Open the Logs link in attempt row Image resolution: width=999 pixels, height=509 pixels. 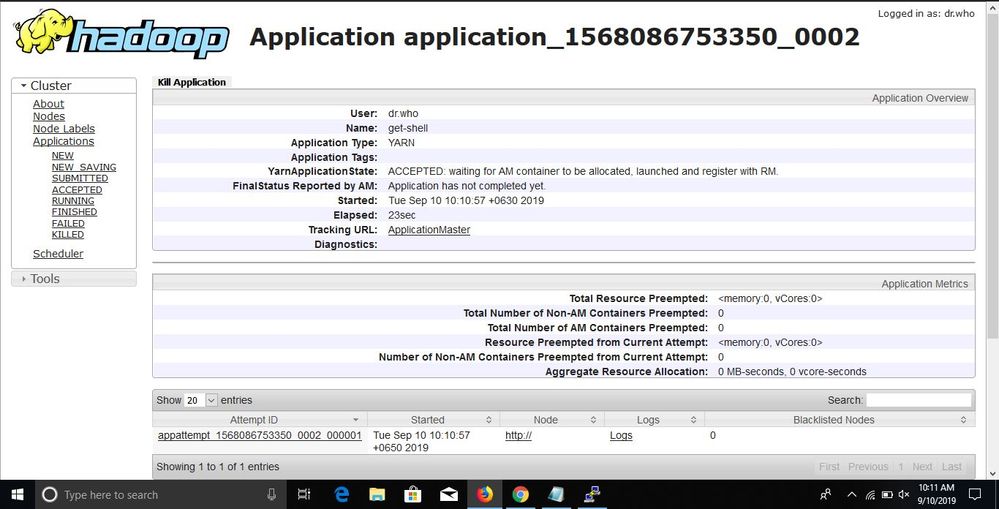click(621, 436)
